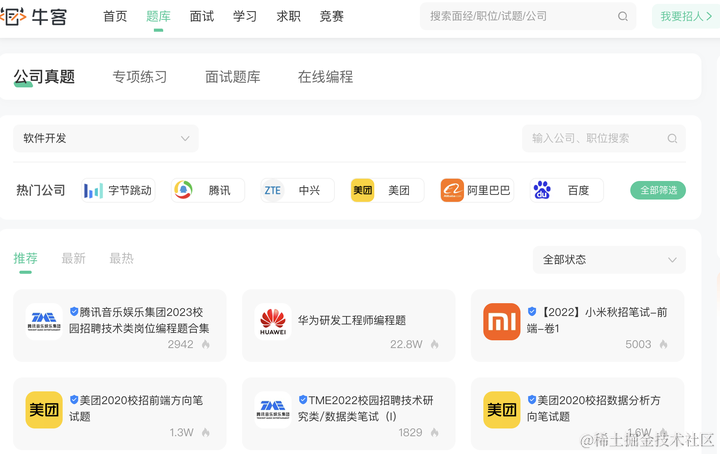Open TME2022校园招聘技术研究类 title link
The height and width of the screenshot is (454, 720).
366,408
